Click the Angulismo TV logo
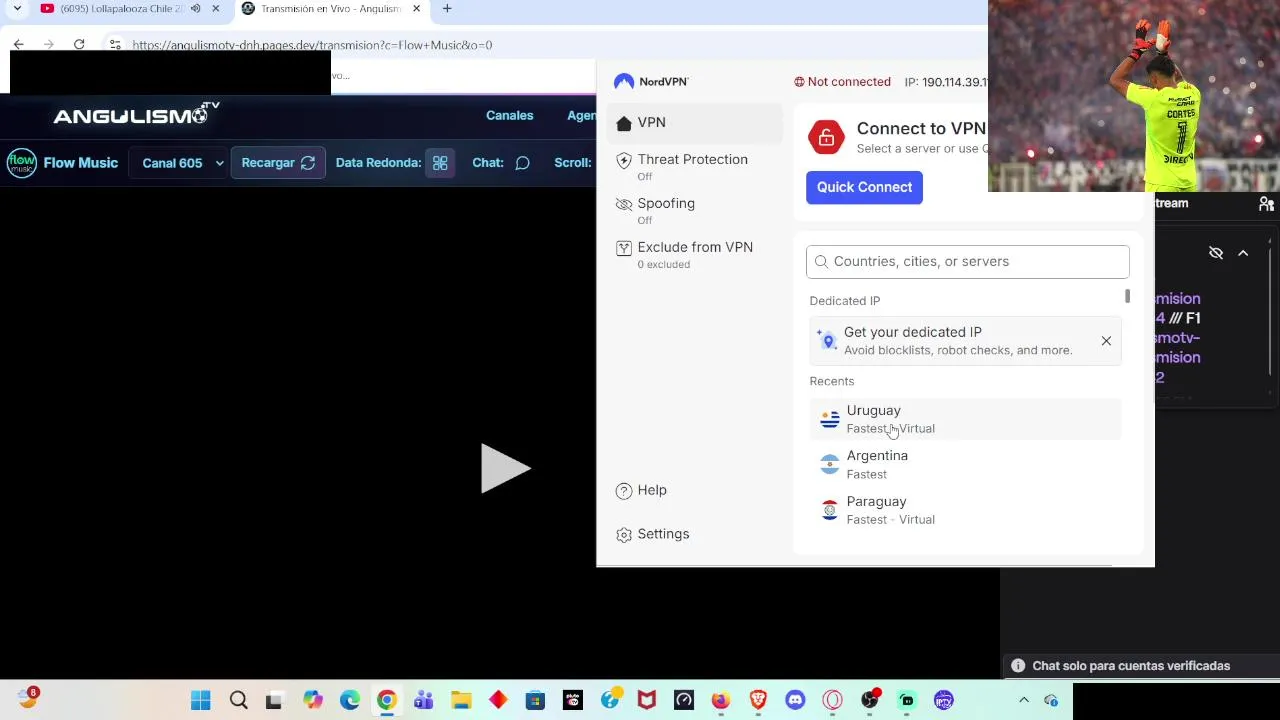 tap(136, 115)
